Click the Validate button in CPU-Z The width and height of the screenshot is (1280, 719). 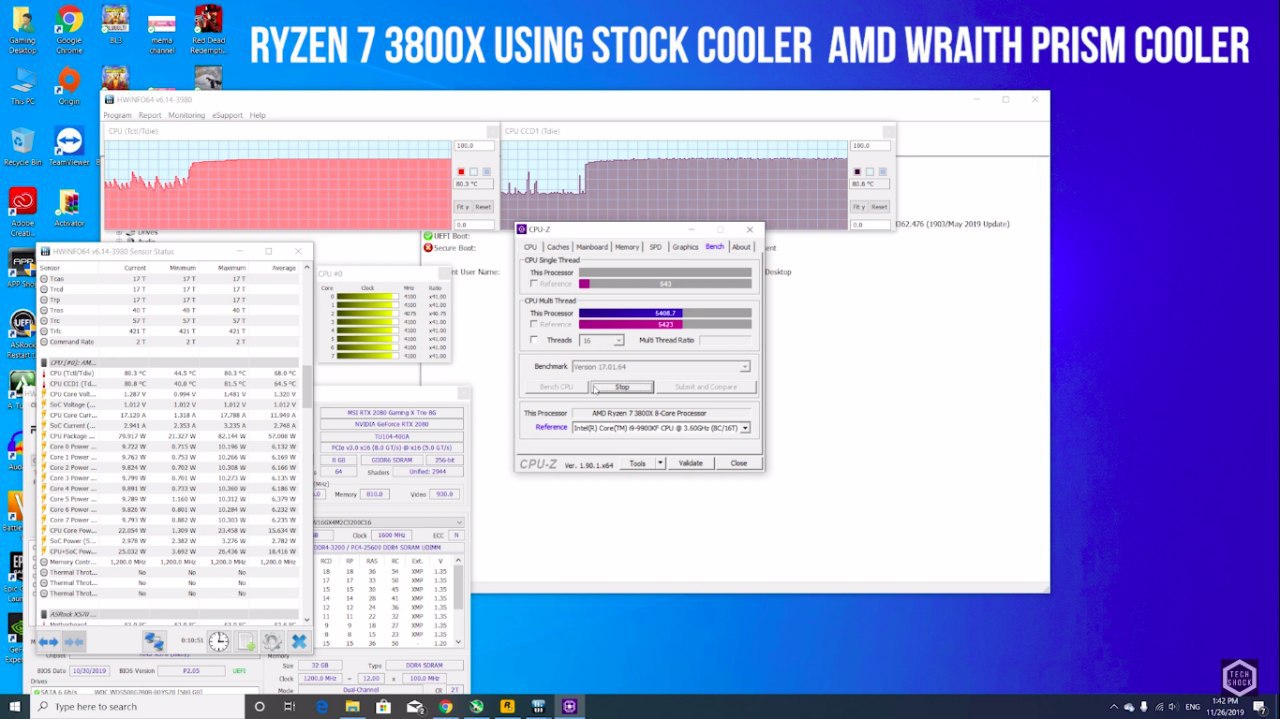pyautogui.click(x=690, y=463)
